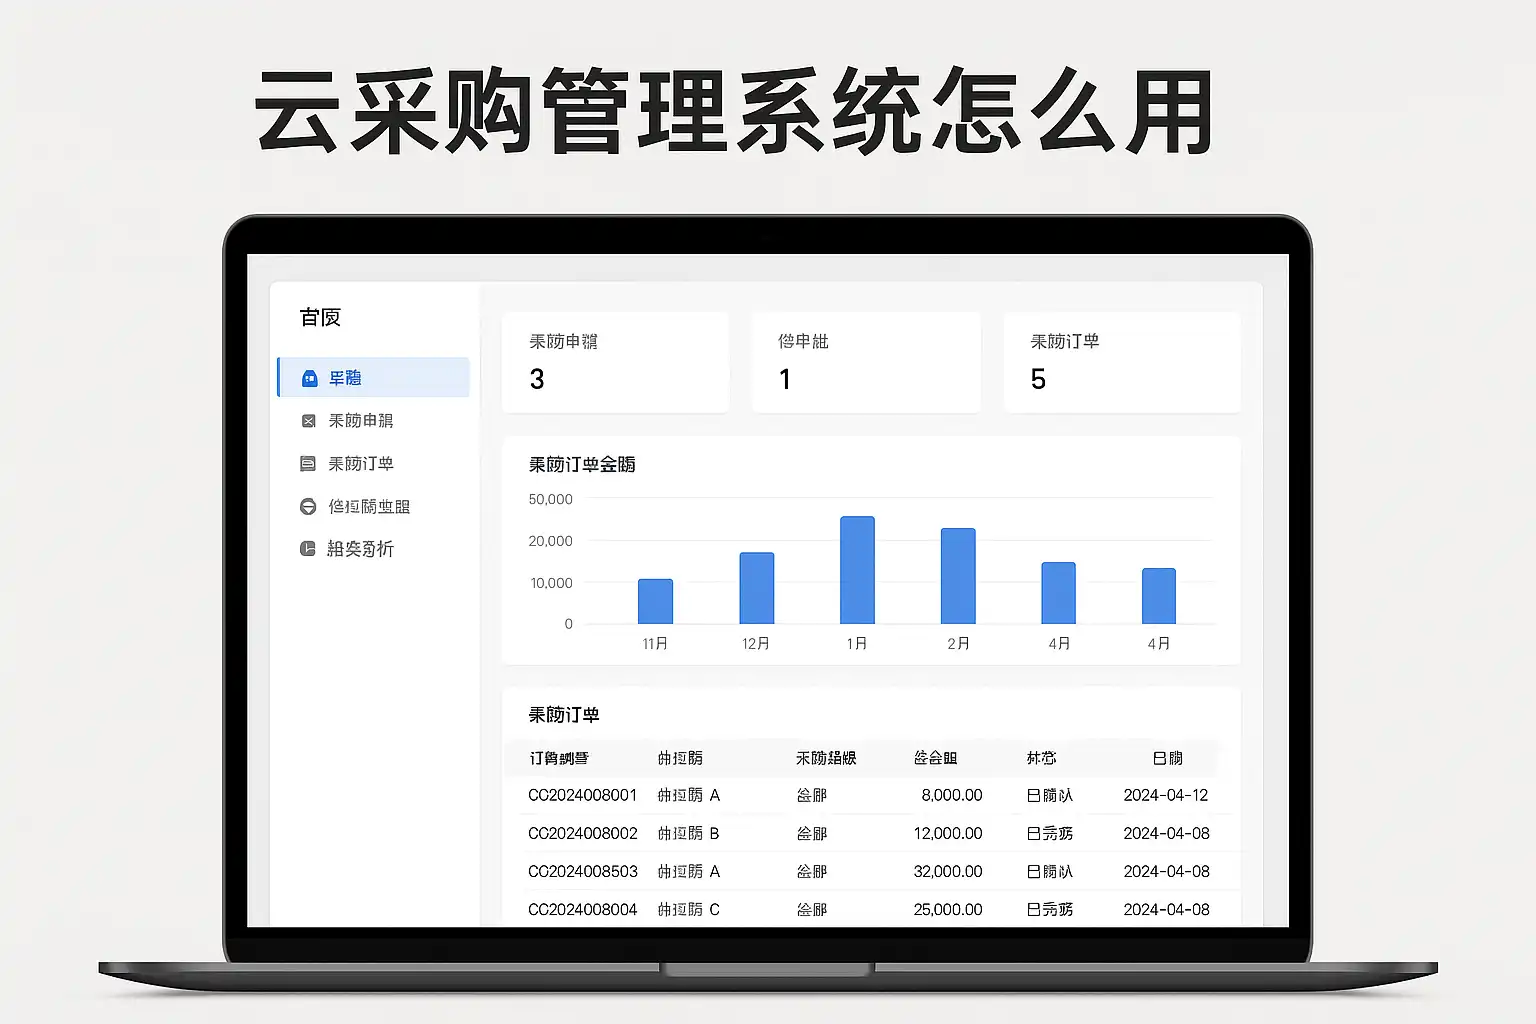Screen dimensions: 1536x1024
Task: Click the envelope icon beside the second sidebar item
Action: 308,421
